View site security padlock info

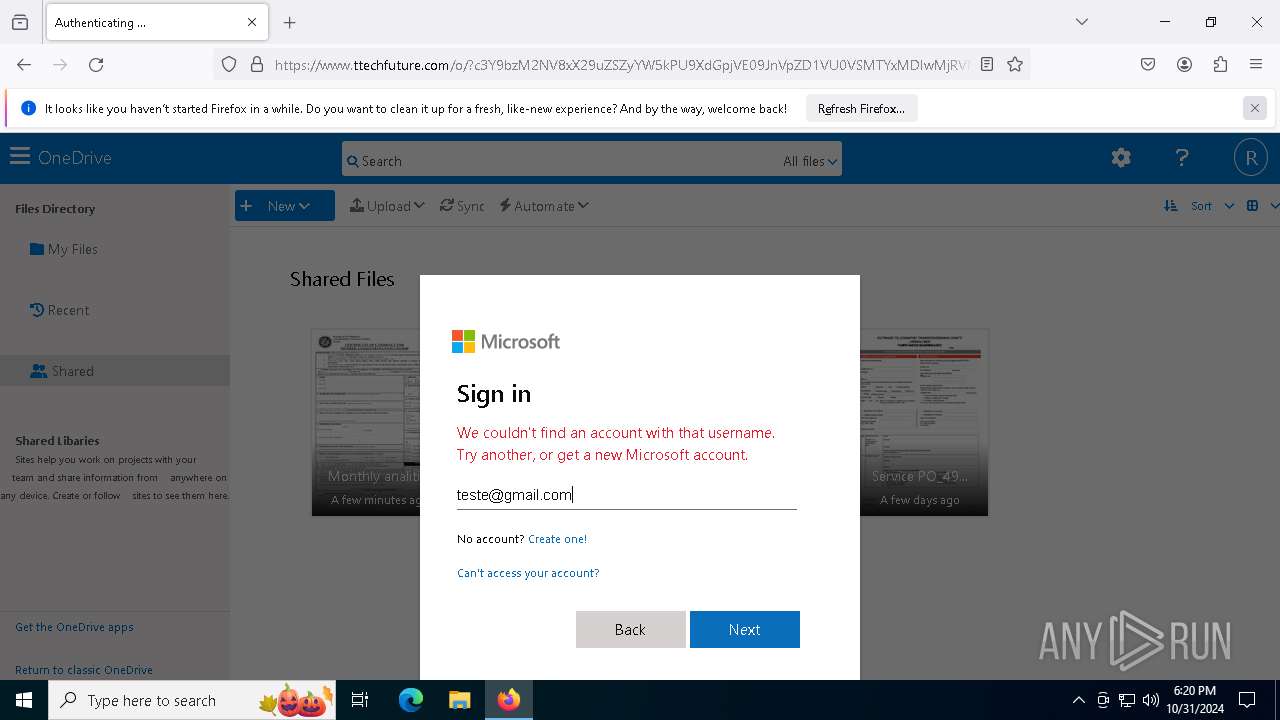[x=257, y=64]
